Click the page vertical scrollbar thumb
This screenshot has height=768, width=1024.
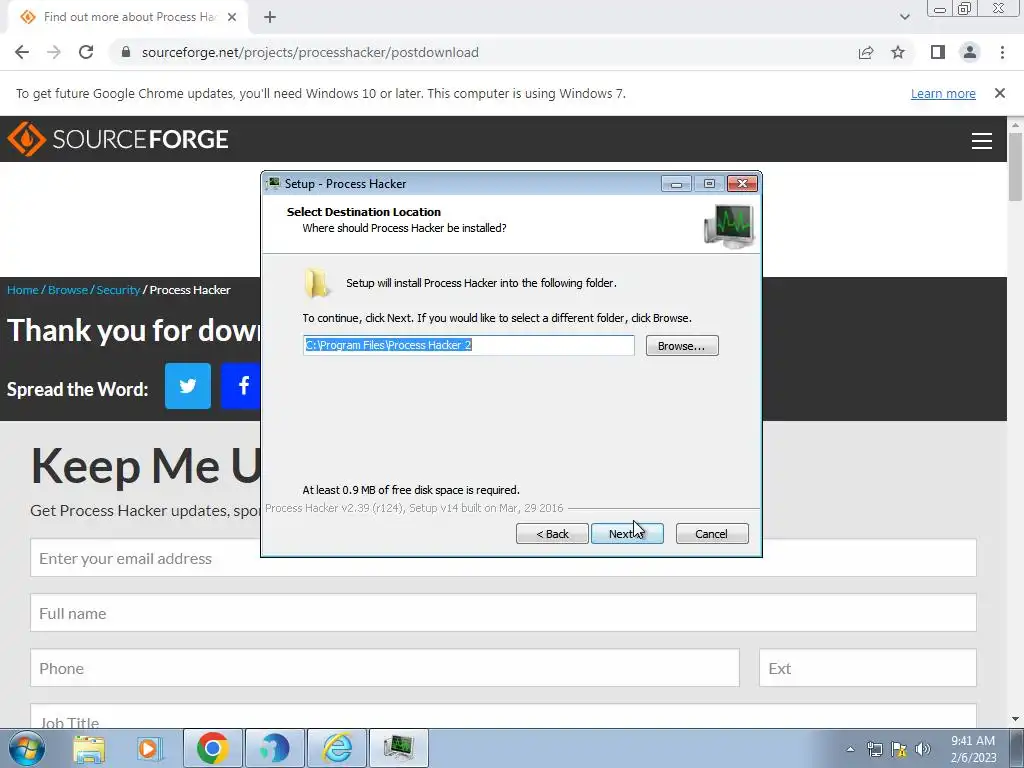(1015, 167)
